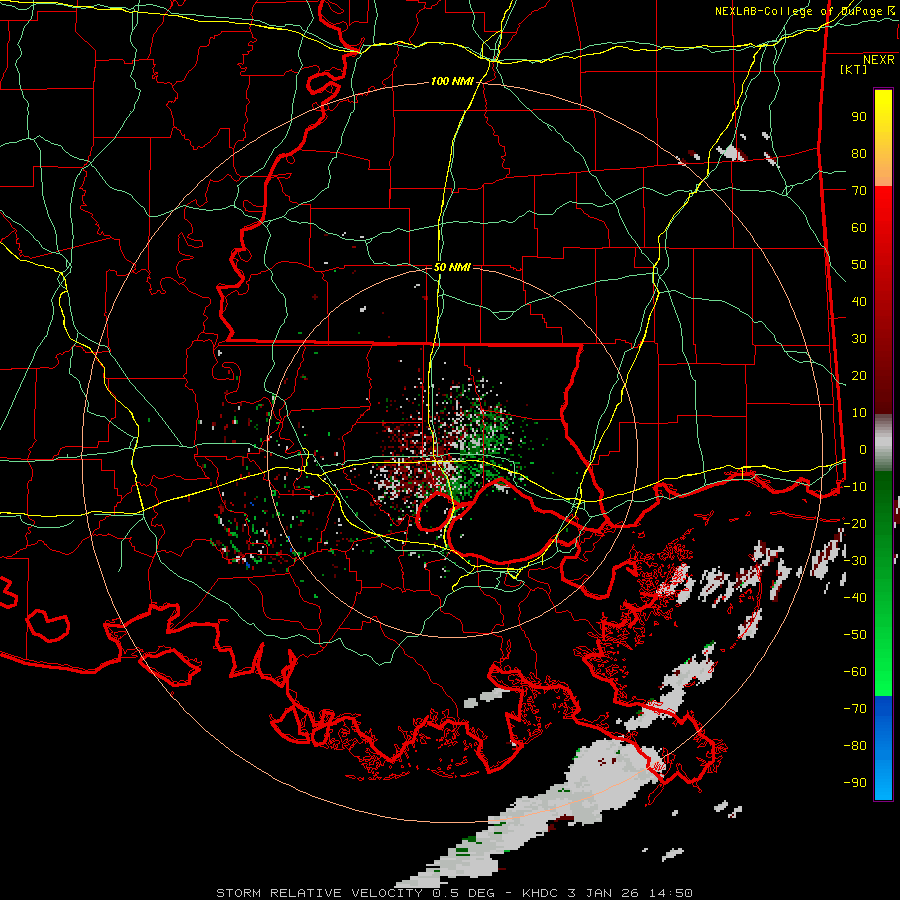Click the 20 value on the velocity scale

click(x=859, y=376)
